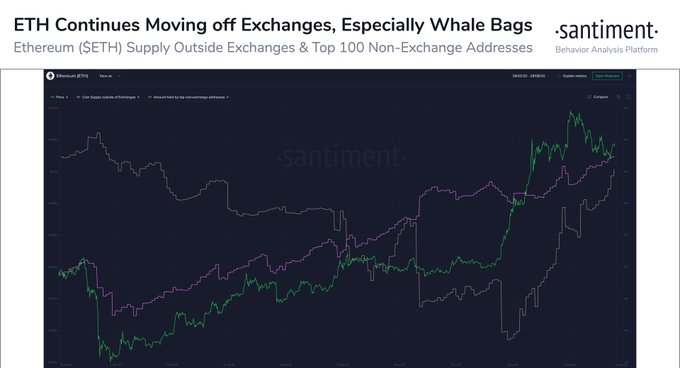Screen dimensions: 680x368
Task: Expand the arrow next to Save as
Action: point(119,76)
